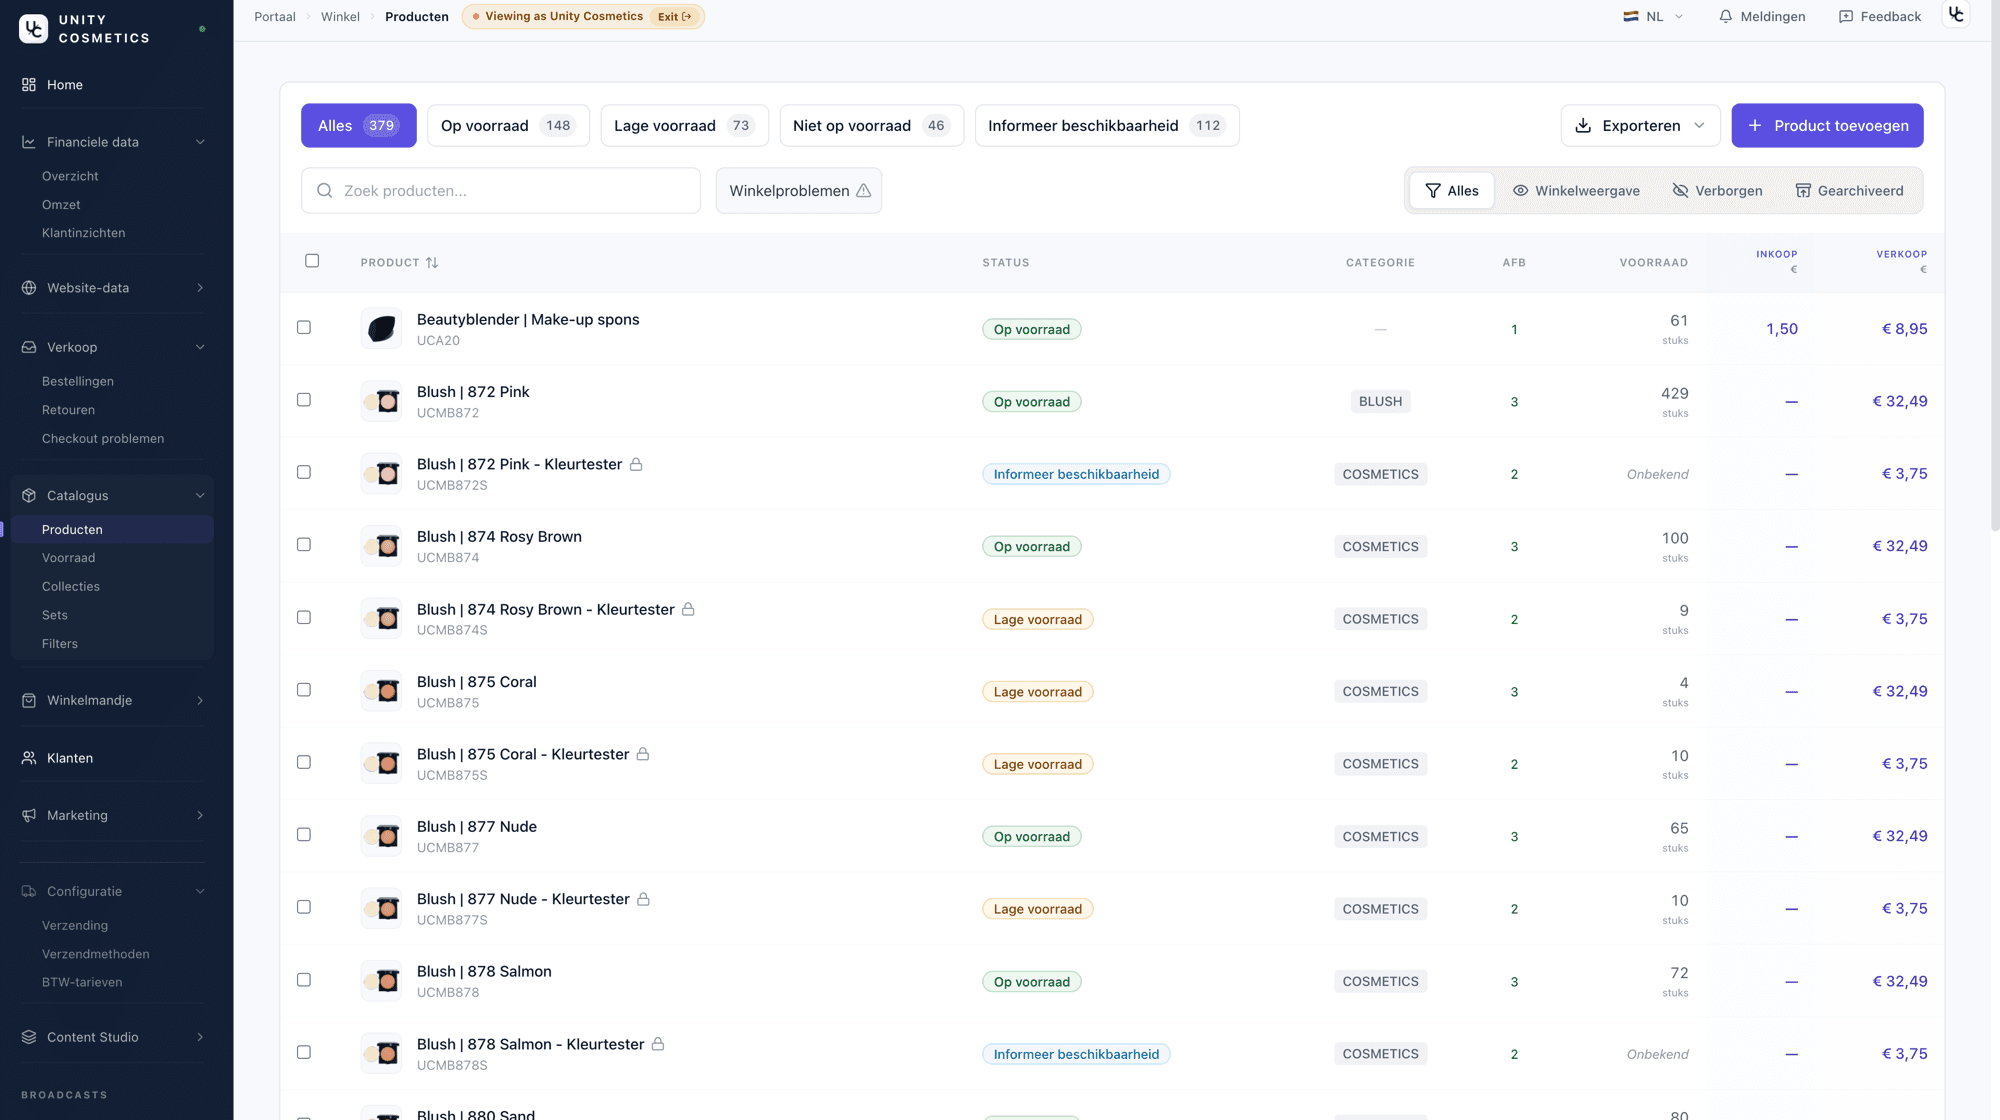Viewport: 2000px width, 1120px height.
Task: Tick the Blush 872 Pink - Kleurtester checkbox
Action: pyautogui.click(x=304, y=472)
